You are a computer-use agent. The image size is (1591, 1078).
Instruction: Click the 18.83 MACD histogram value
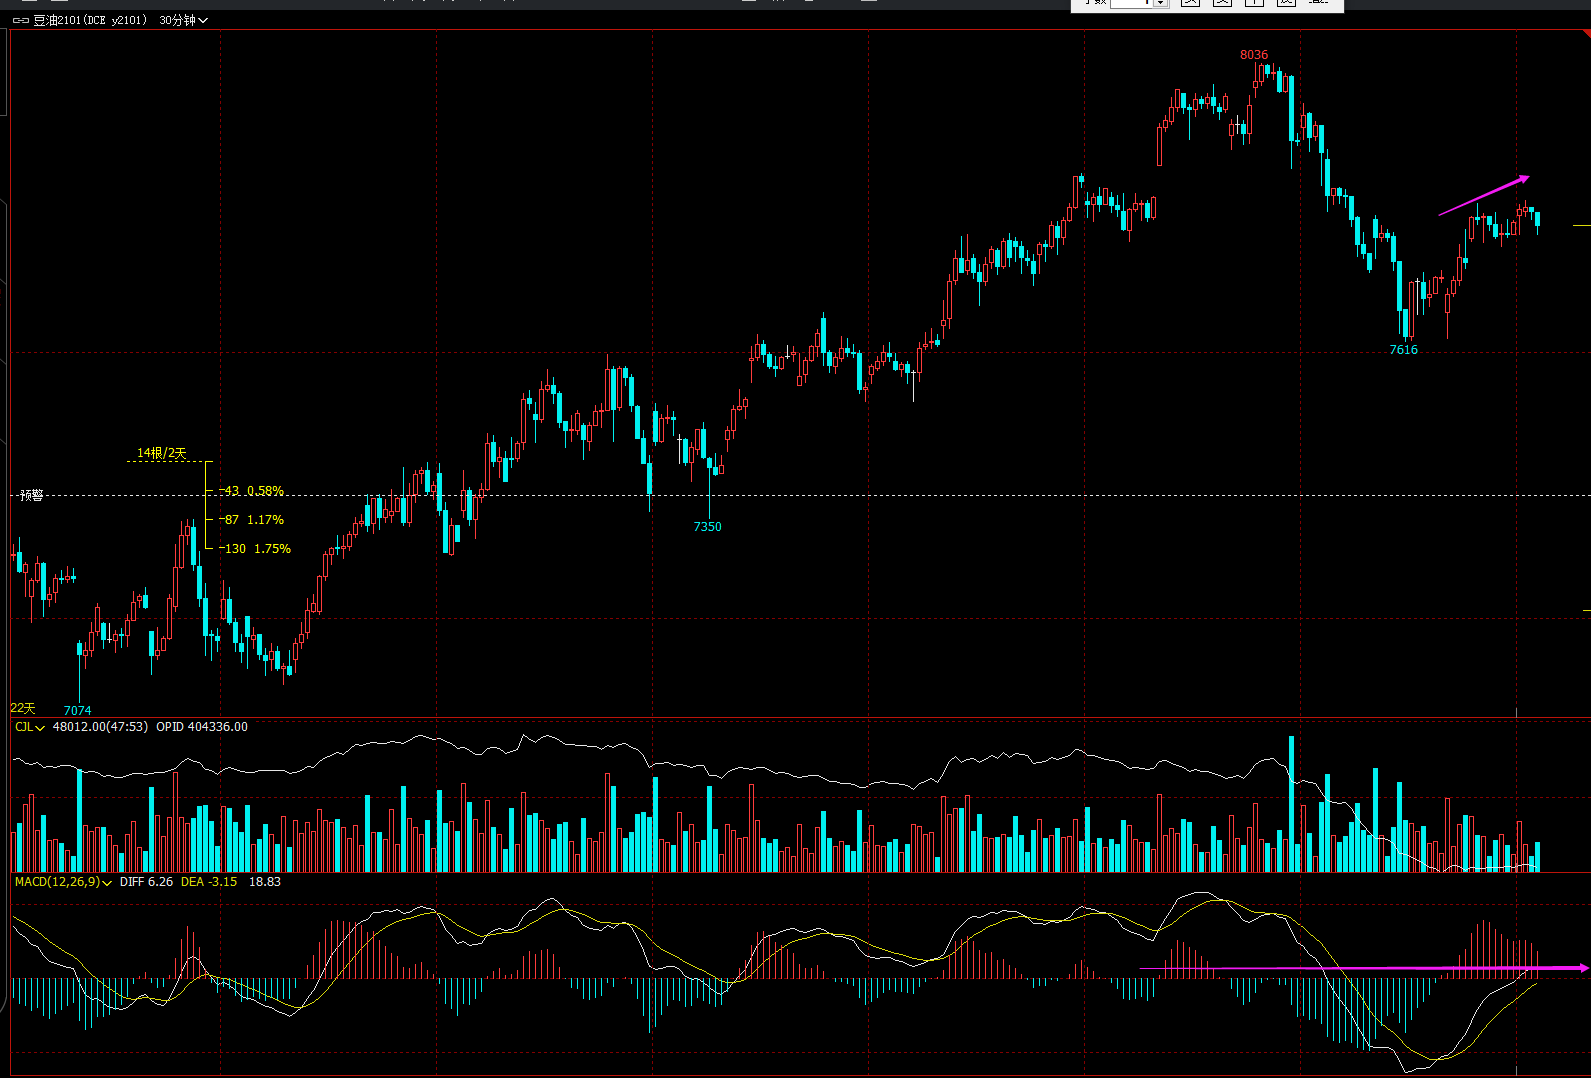tap(265, 882)
